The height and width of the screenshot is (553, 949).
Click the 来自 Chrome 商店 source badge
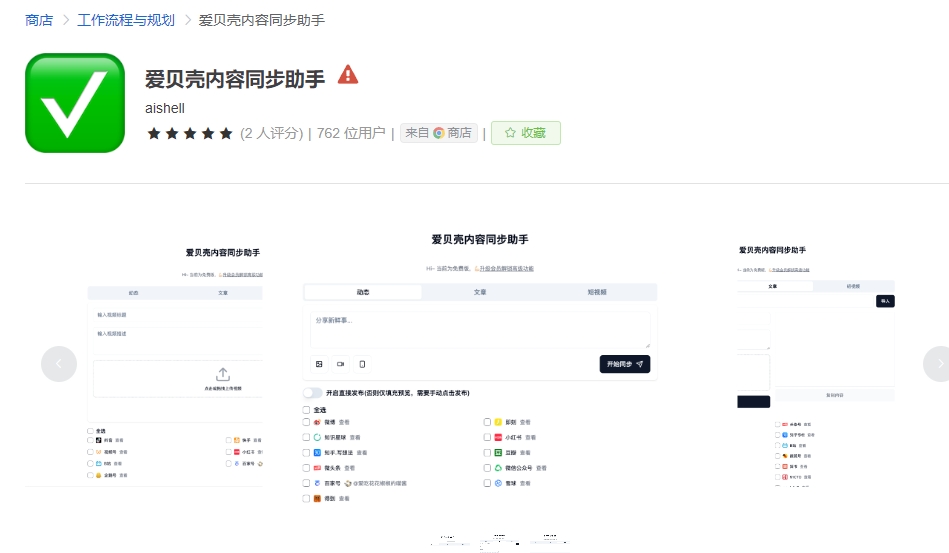tap(439, 133)
